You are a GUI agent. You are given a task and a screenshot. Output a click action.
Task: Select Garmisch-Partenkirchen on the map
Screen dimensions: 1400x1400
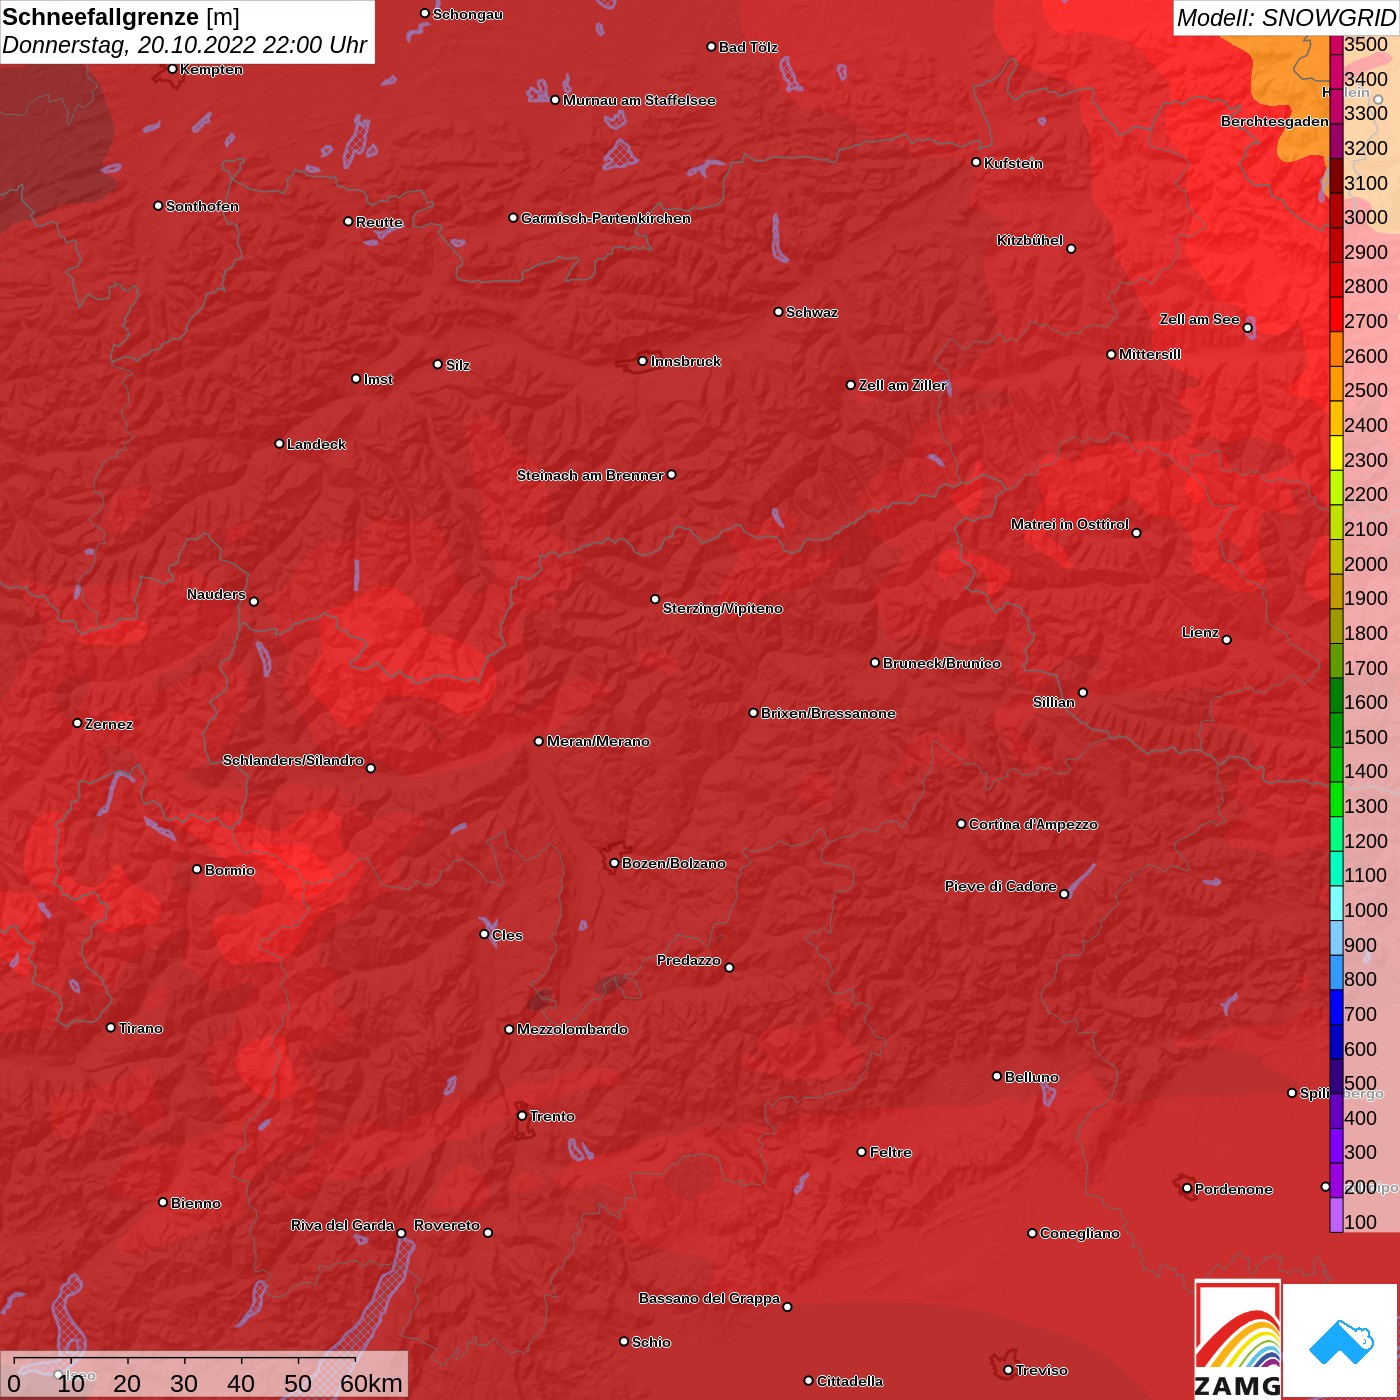tap(606, 218)
